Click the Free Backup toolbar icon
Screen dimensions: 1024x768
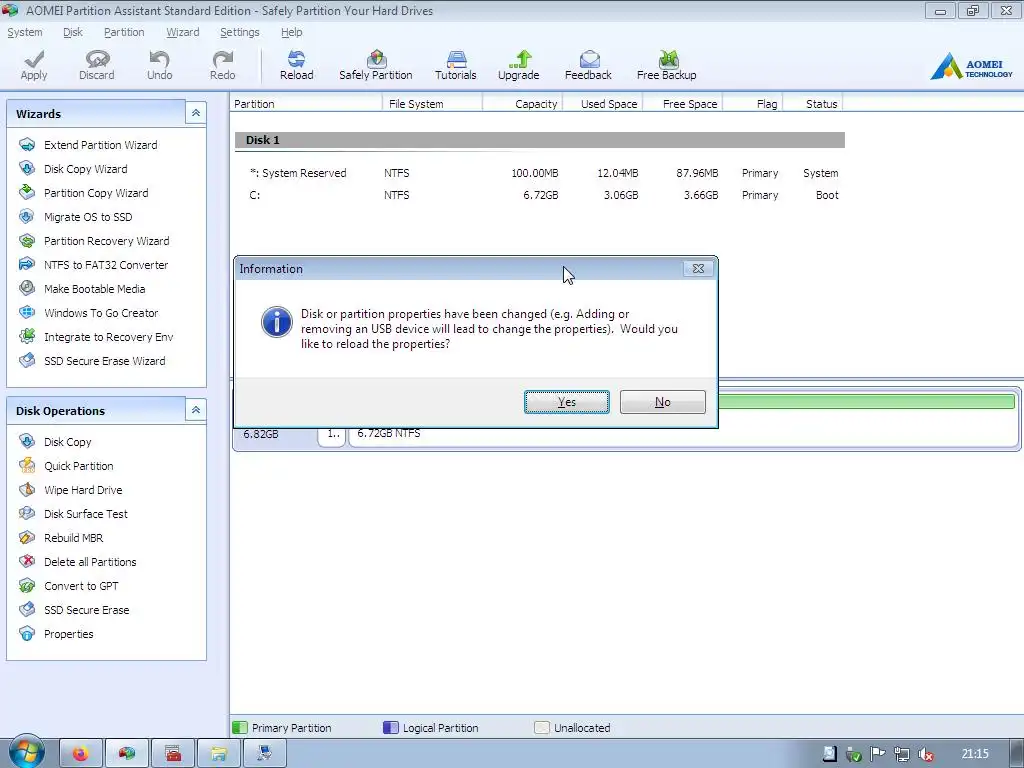tap(667, 65)
